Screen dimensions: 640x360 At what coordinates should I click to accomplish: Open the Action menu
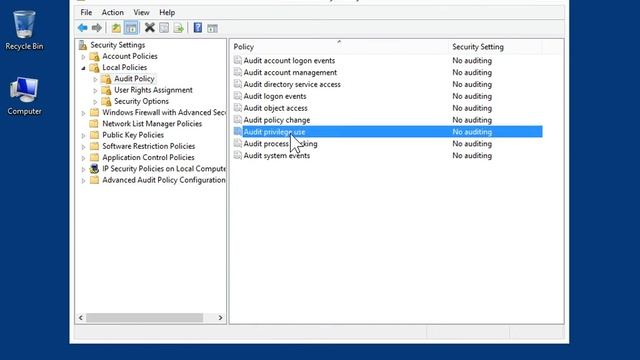tap(113, 13)
